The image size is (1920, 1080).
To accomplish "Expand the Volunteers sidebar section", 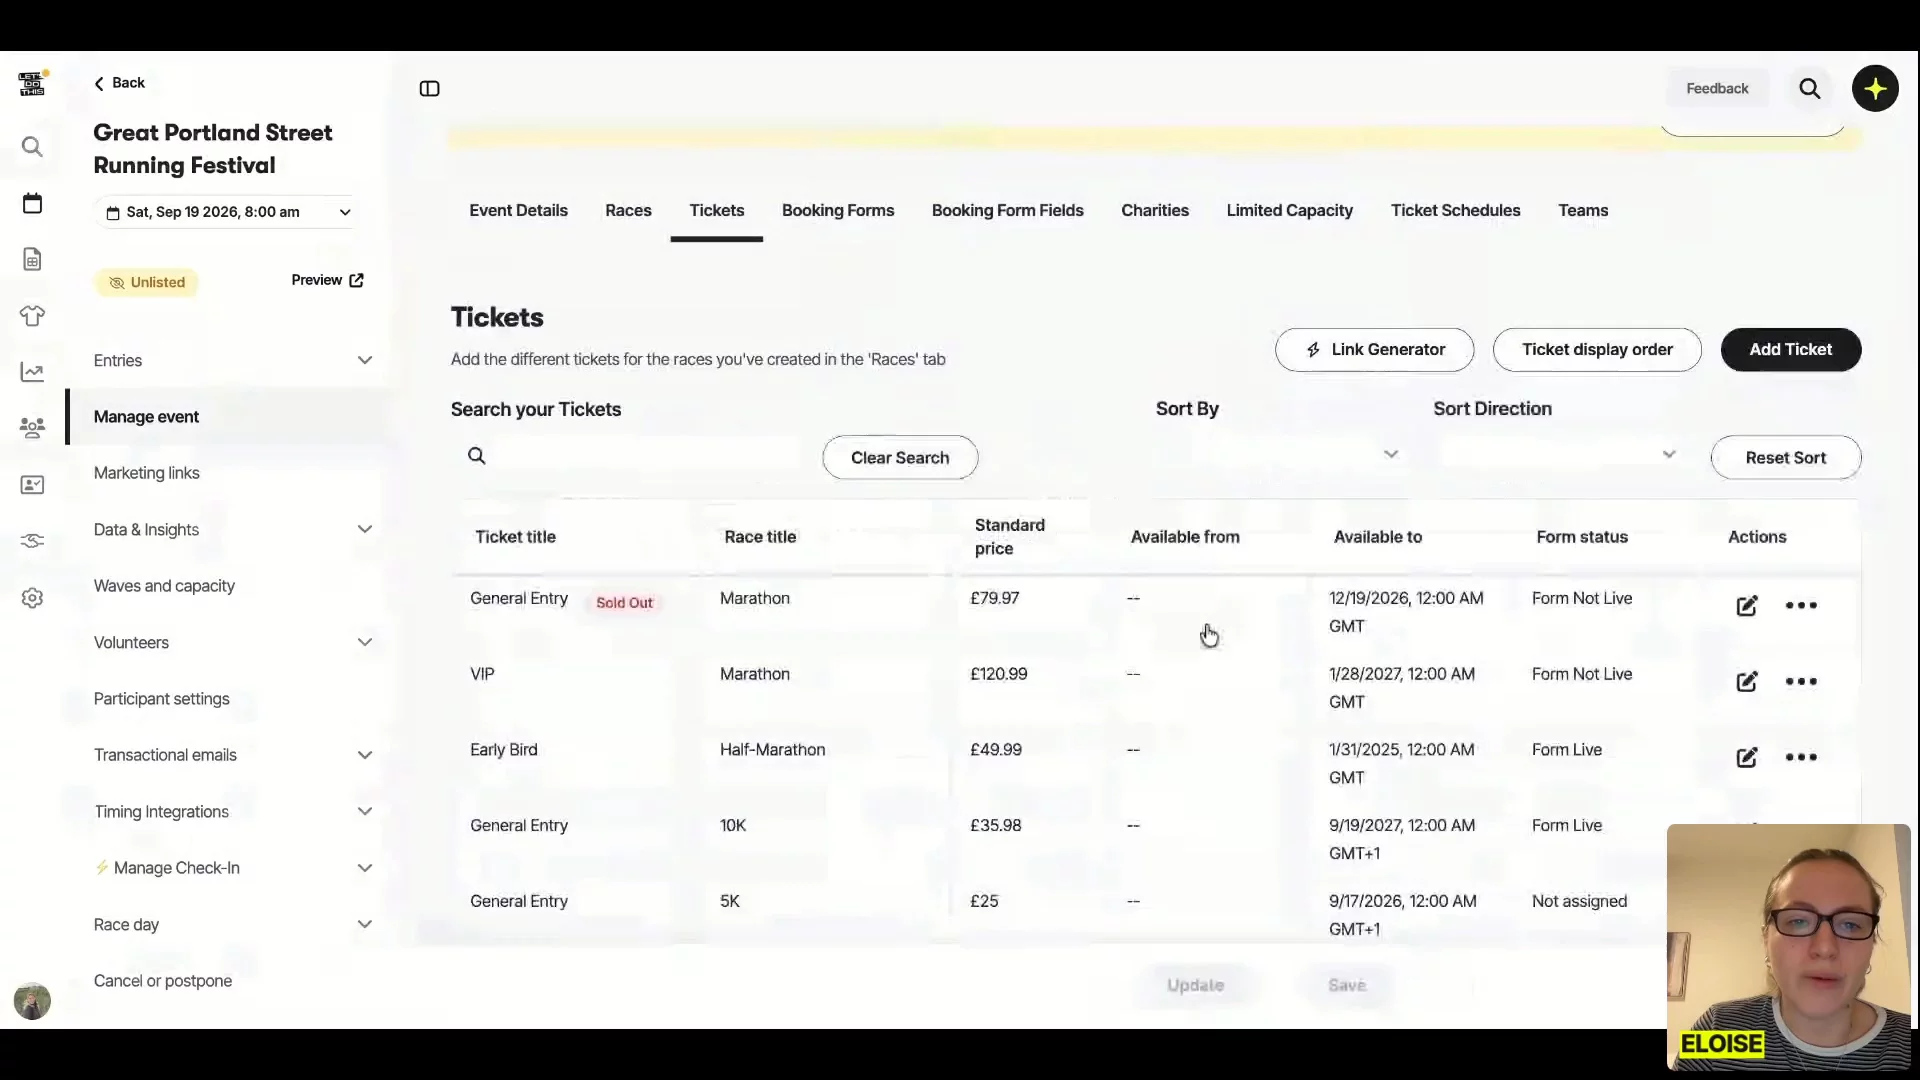I will (364, 642).
